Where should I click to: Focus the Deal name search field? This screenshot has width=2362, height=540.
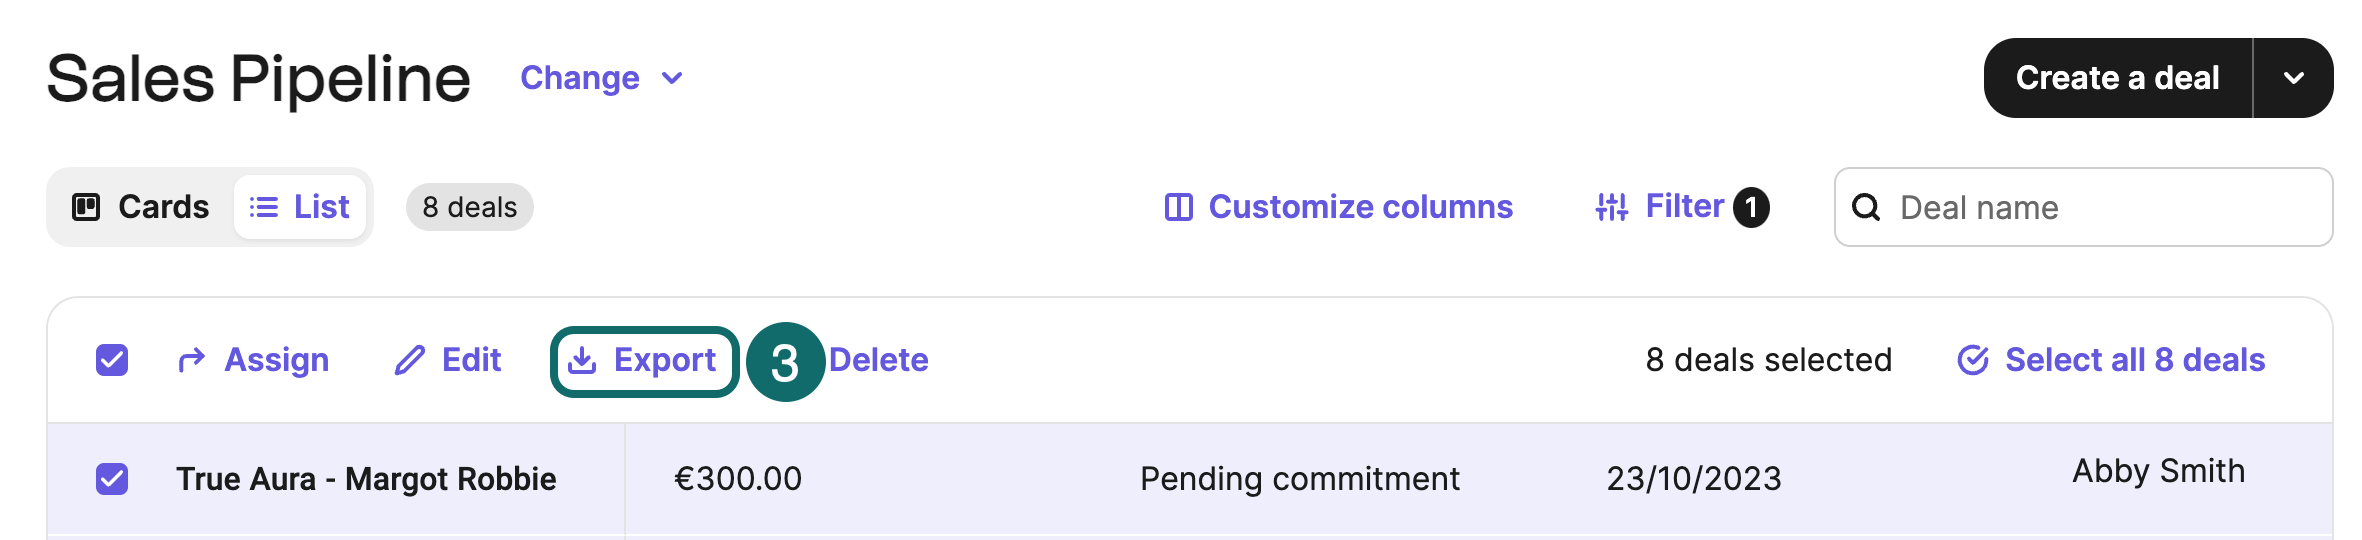pyautogui.click(x=2100, y=207)
